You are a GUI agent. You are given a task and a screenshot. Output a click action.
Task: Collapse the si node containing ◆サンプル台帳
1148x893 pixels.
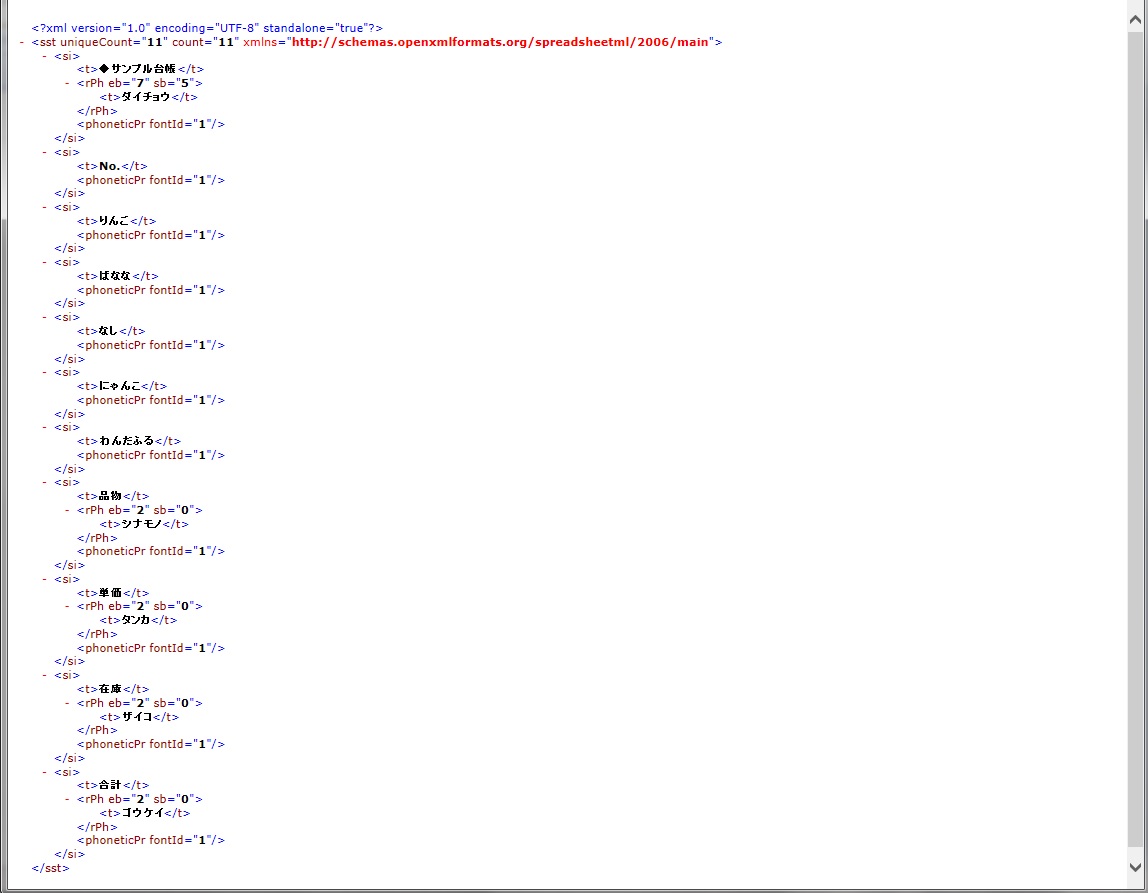45,56
